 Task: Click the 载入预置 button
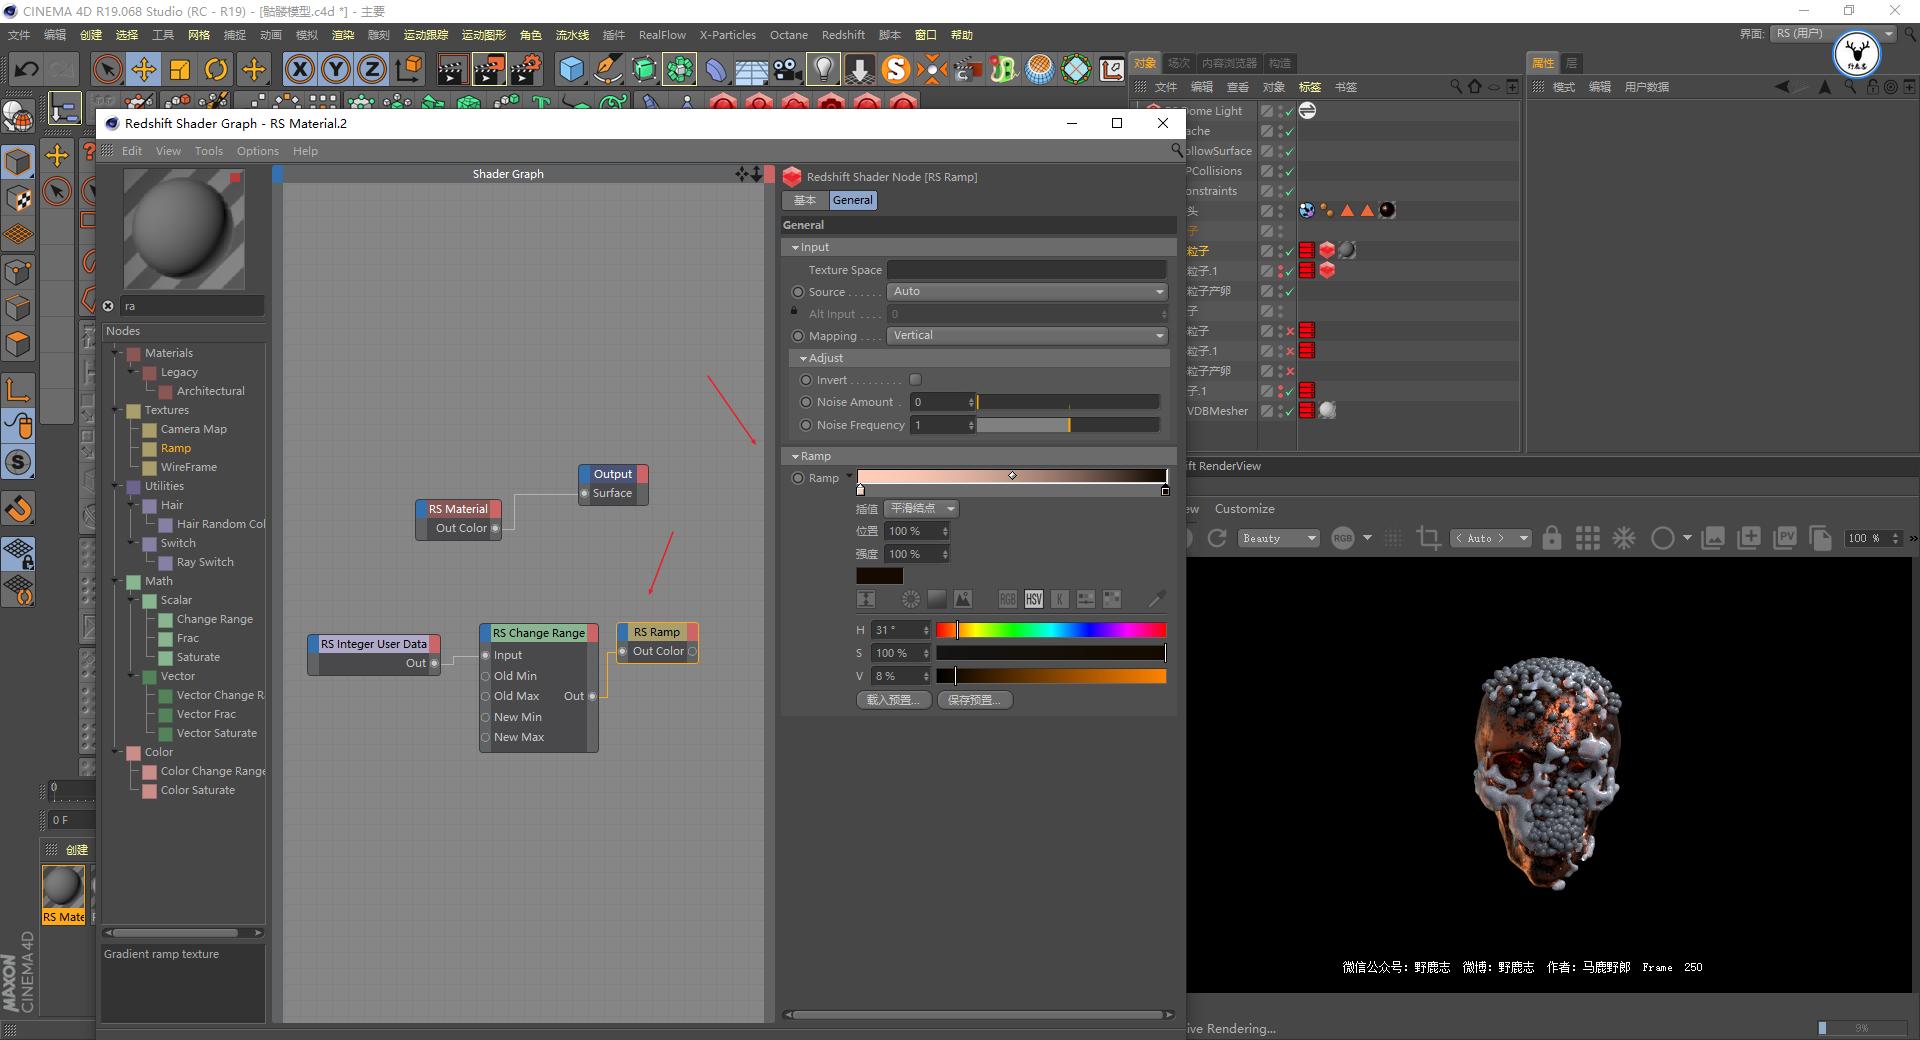tap(893, 700)
